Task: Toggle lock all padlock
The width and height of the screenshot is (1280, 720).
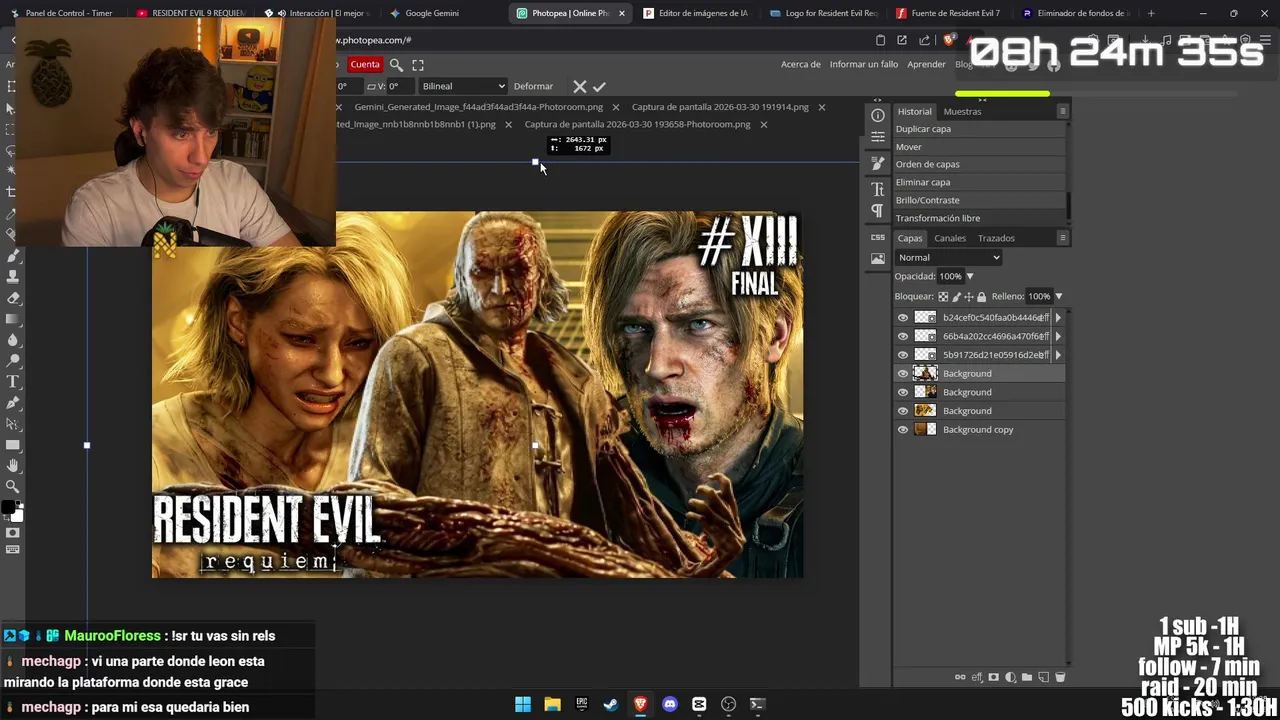Action: click(x=981, y=297)
